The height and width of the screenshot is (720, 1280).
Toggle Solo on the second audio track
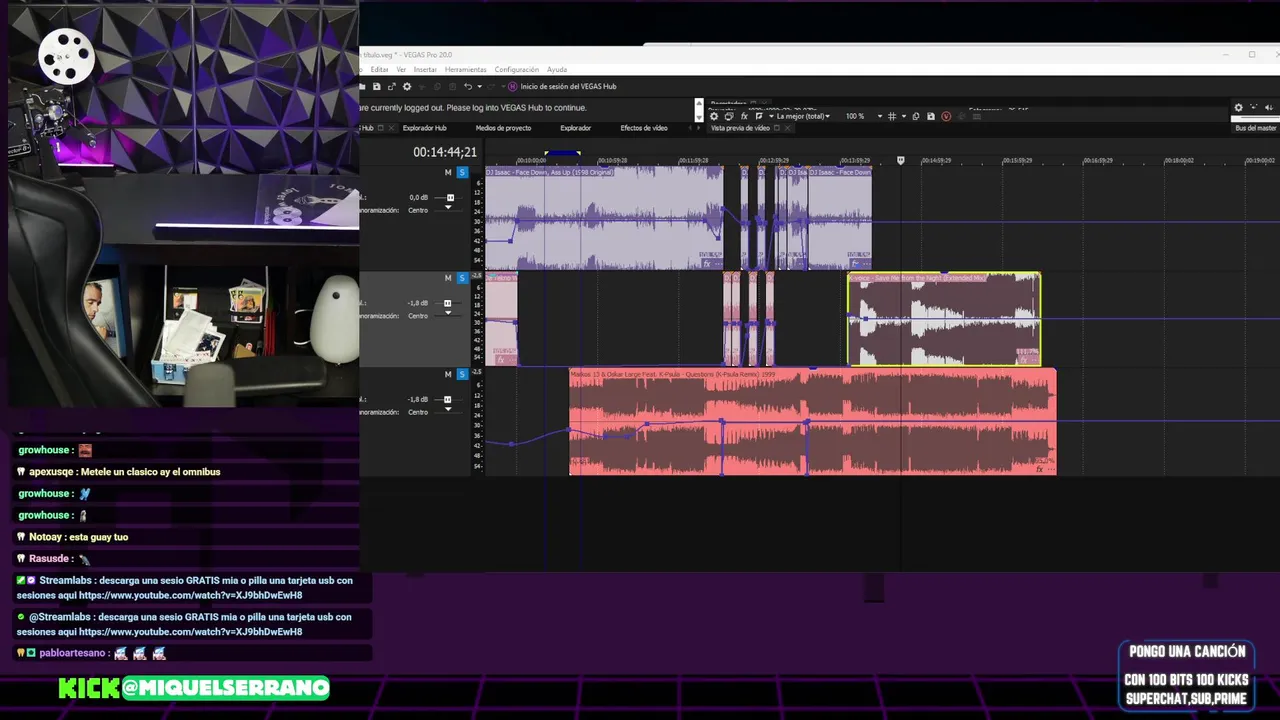462,278
